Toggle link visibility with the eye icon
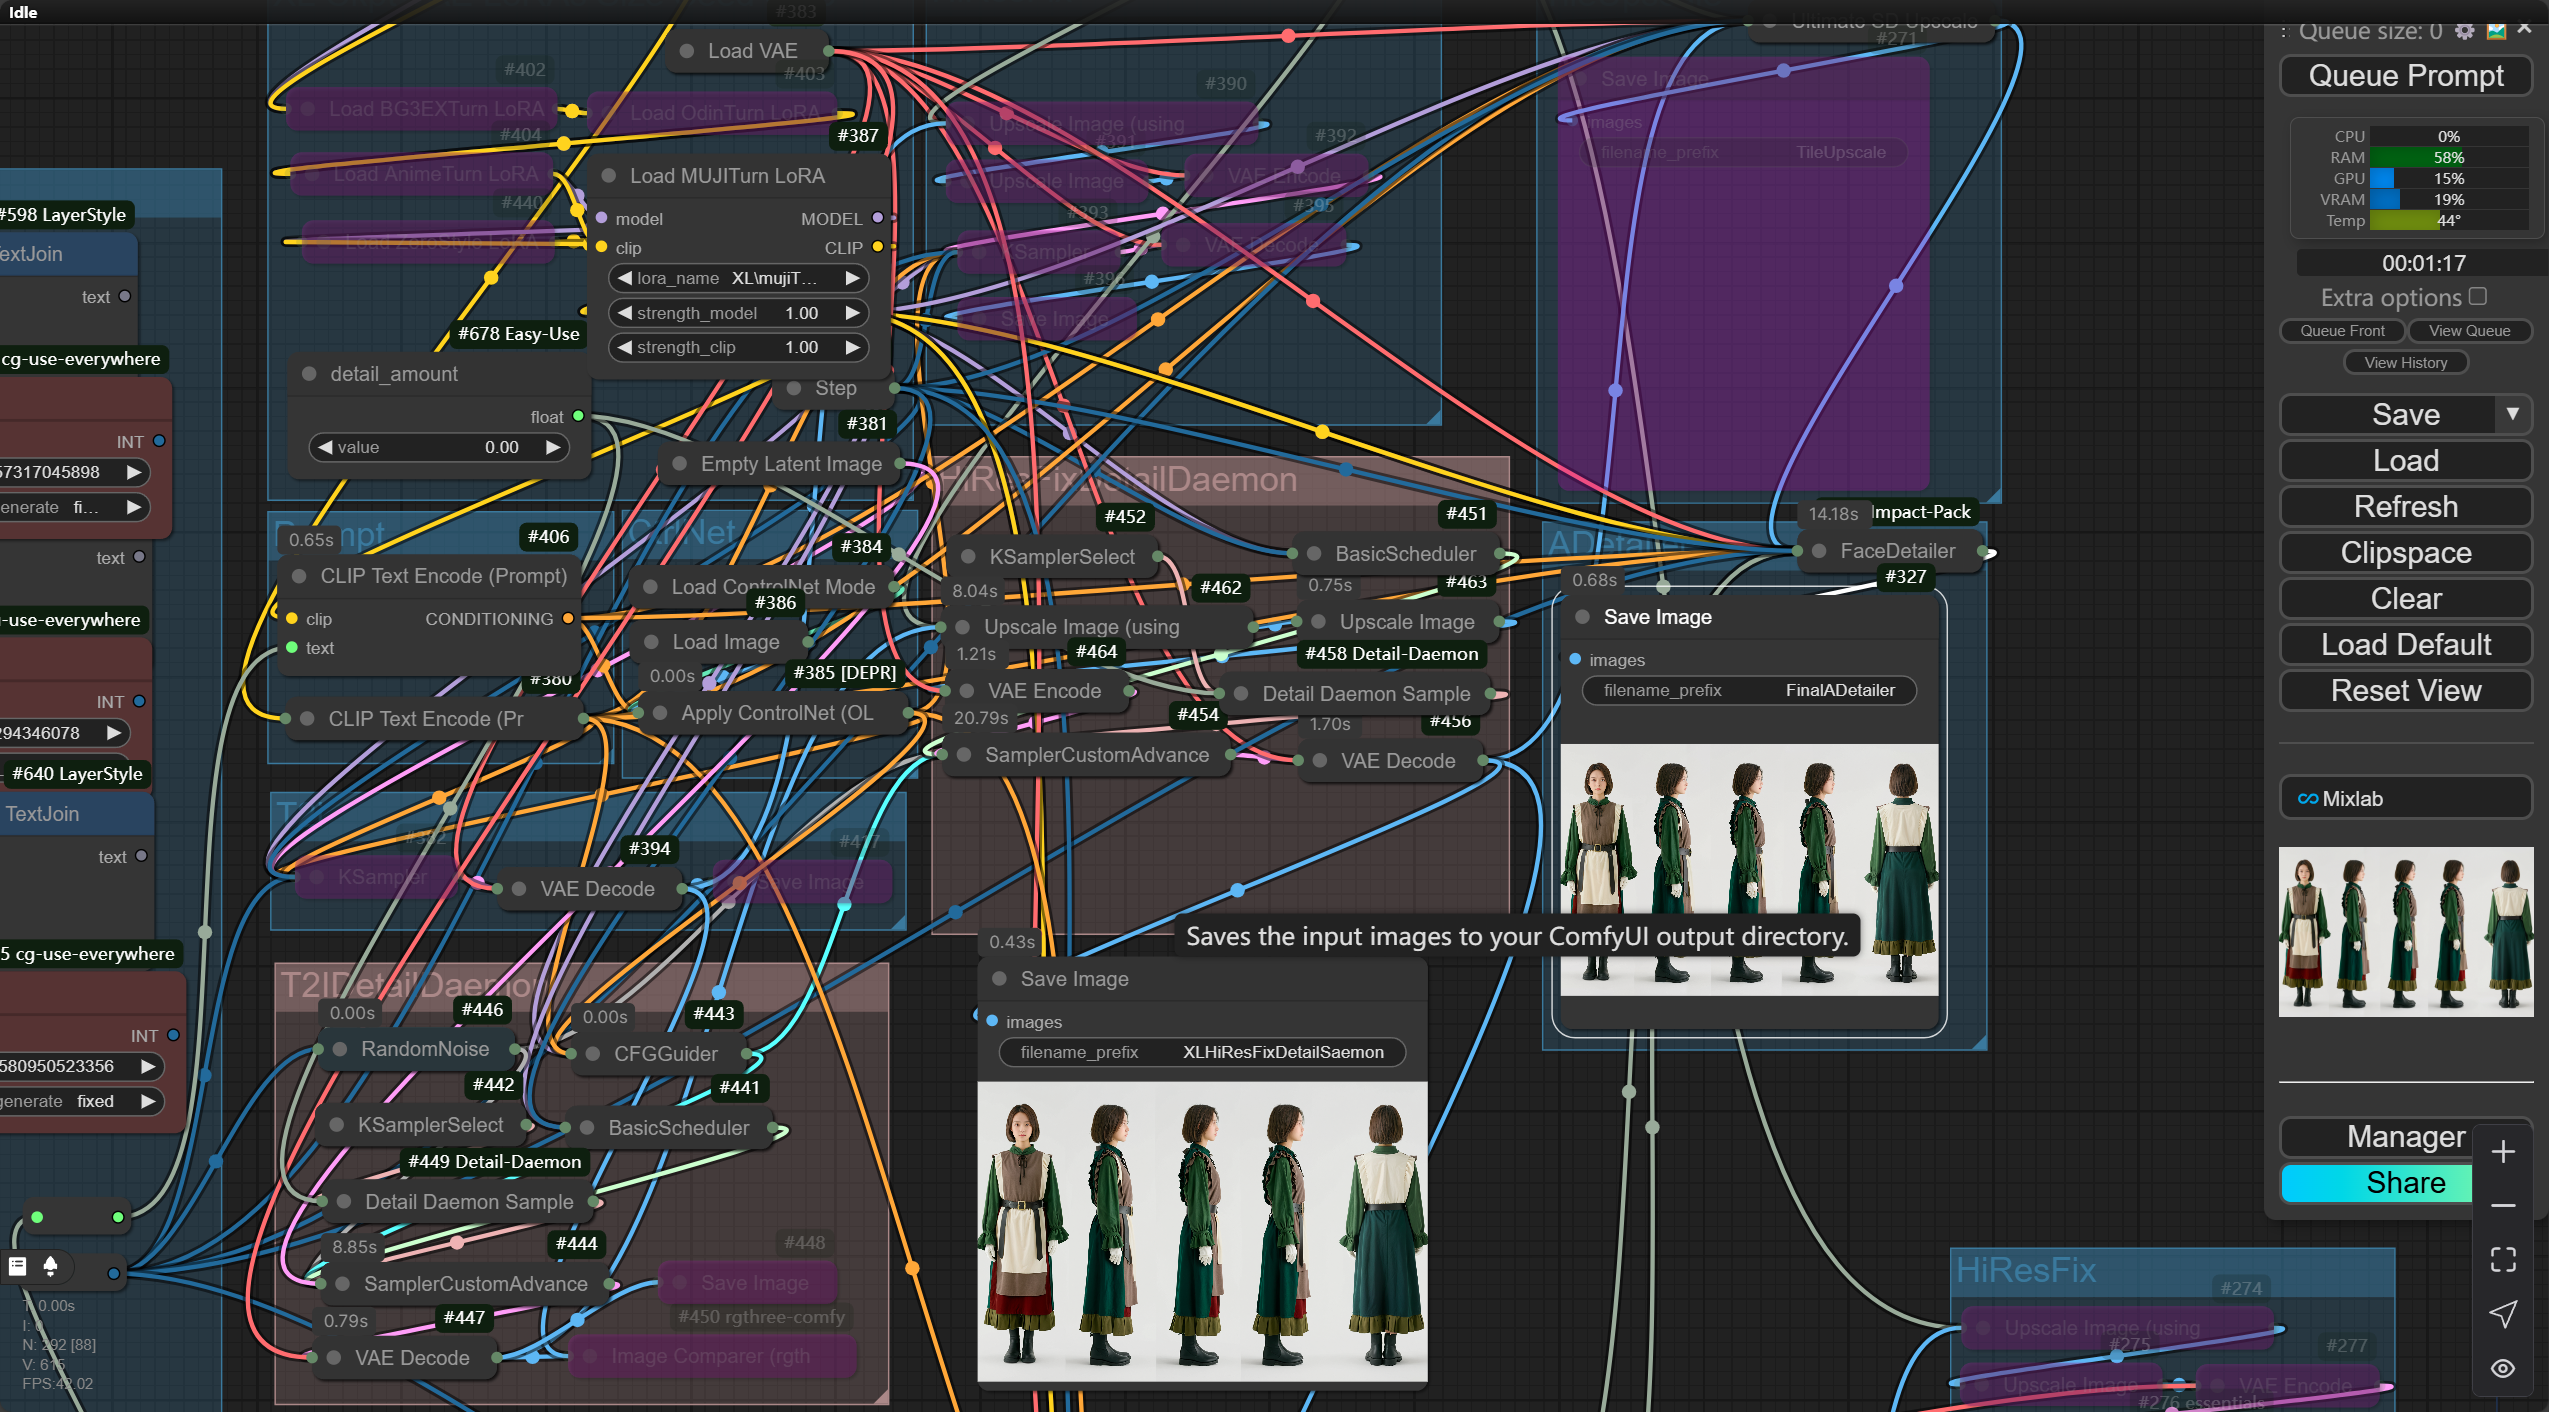 pos(2503,1368)
